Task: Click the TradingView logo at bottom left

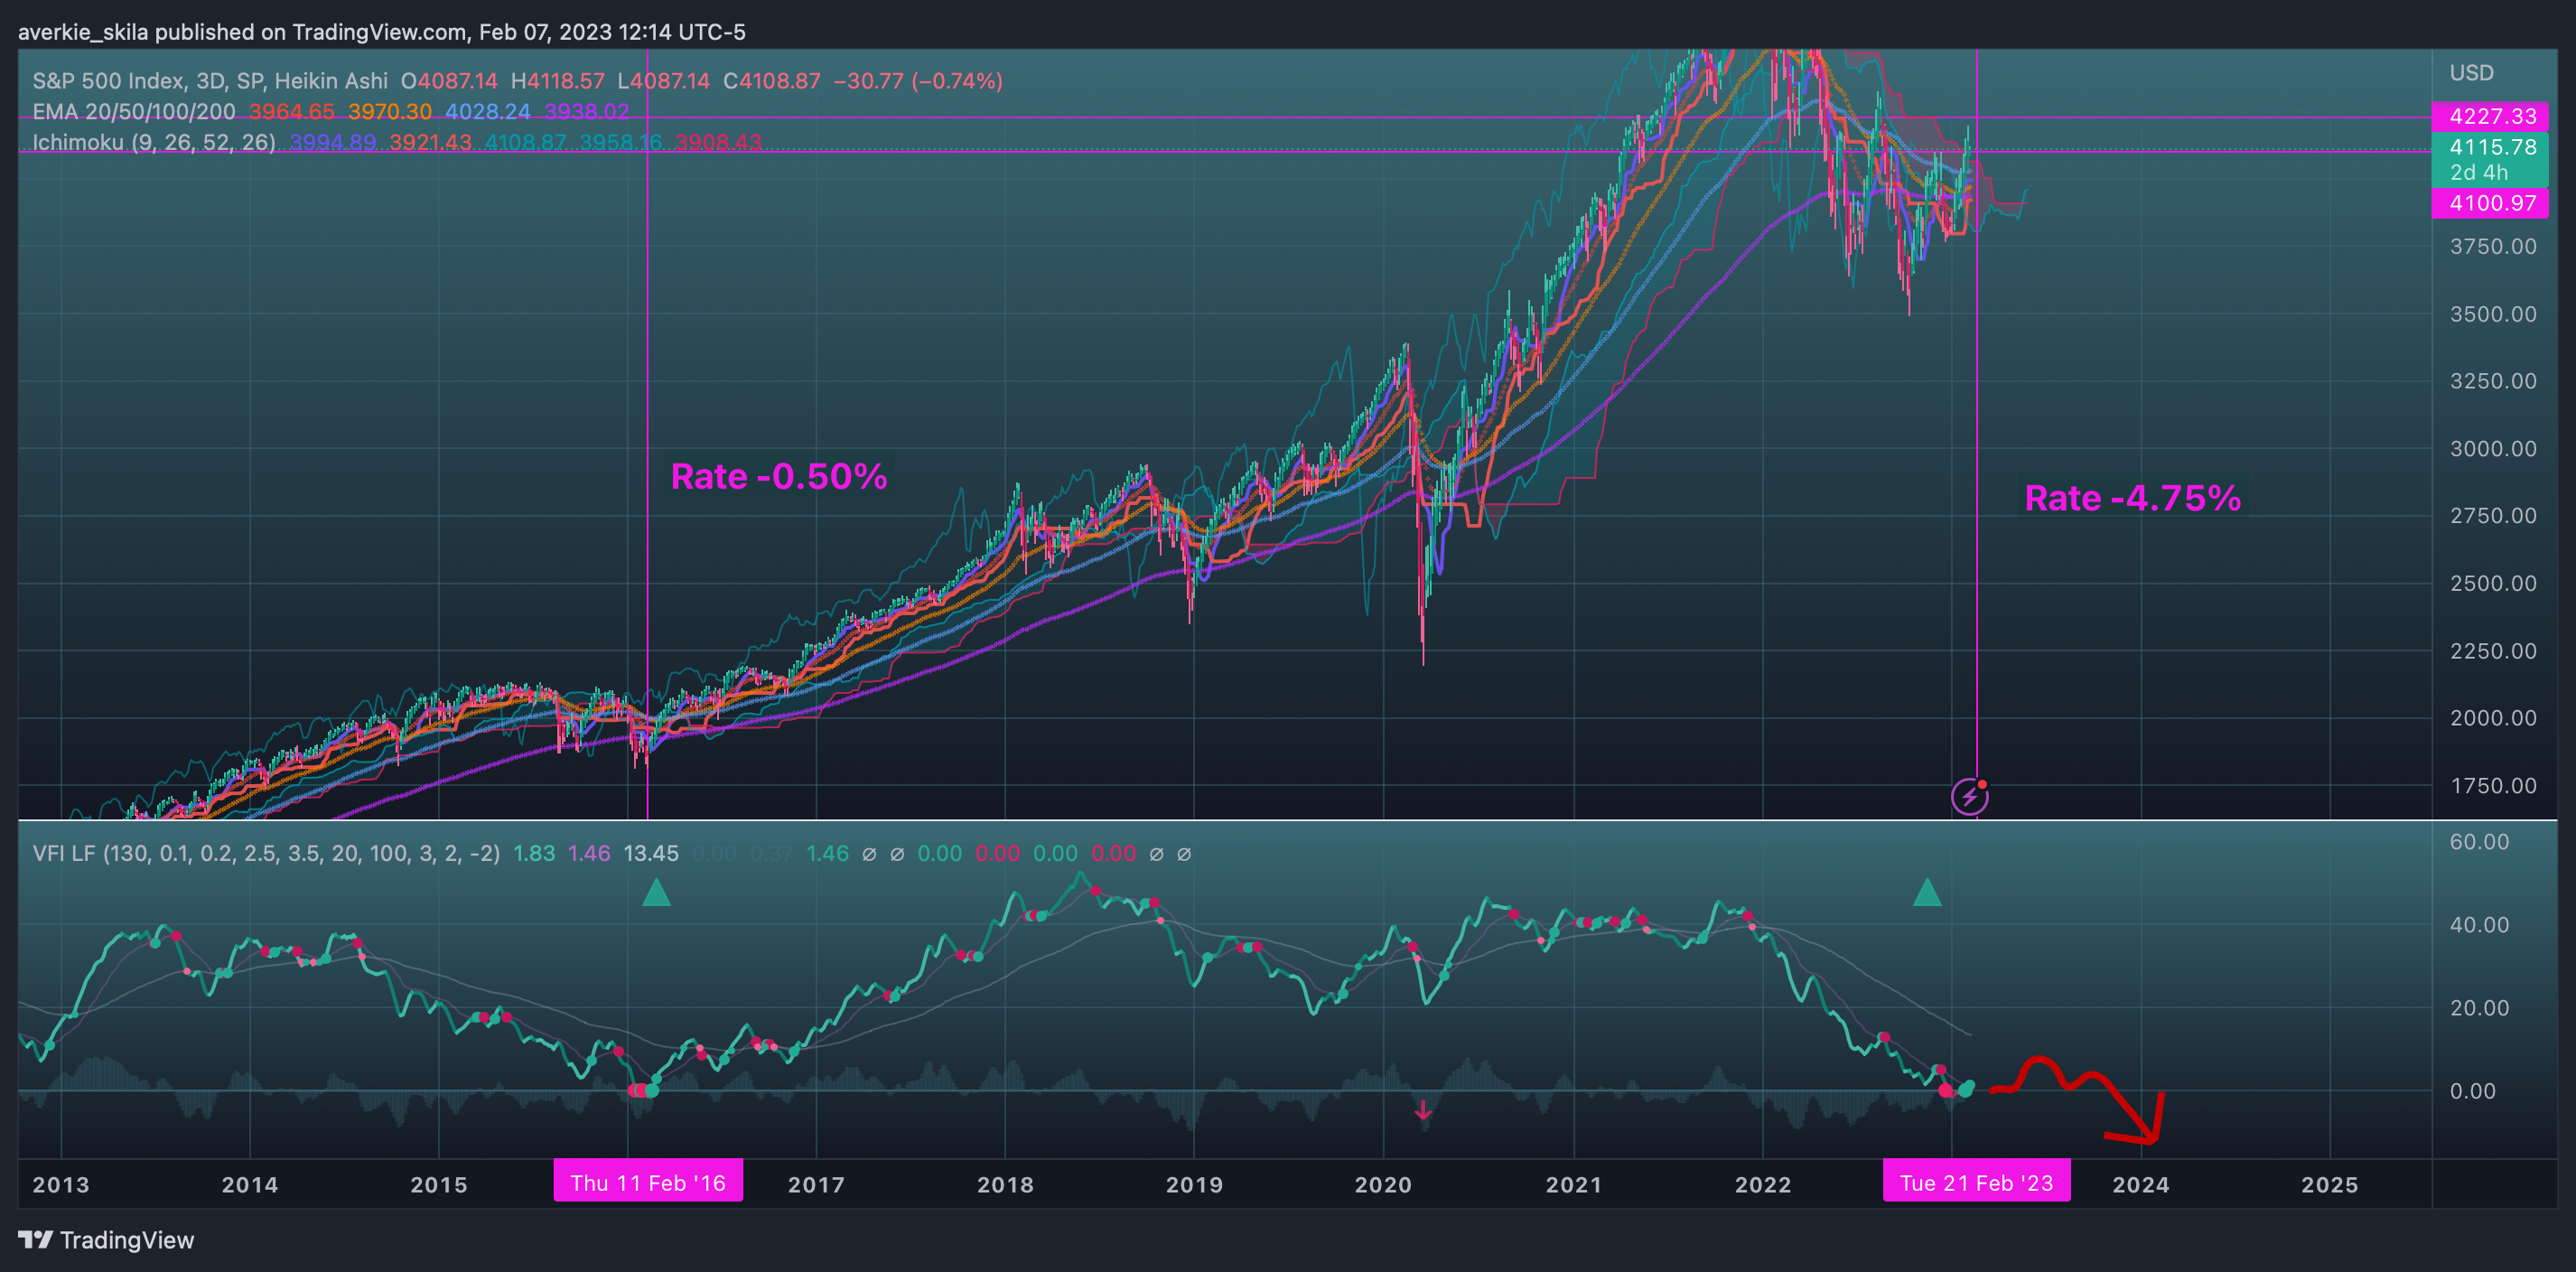Action: pos(106,1240)
